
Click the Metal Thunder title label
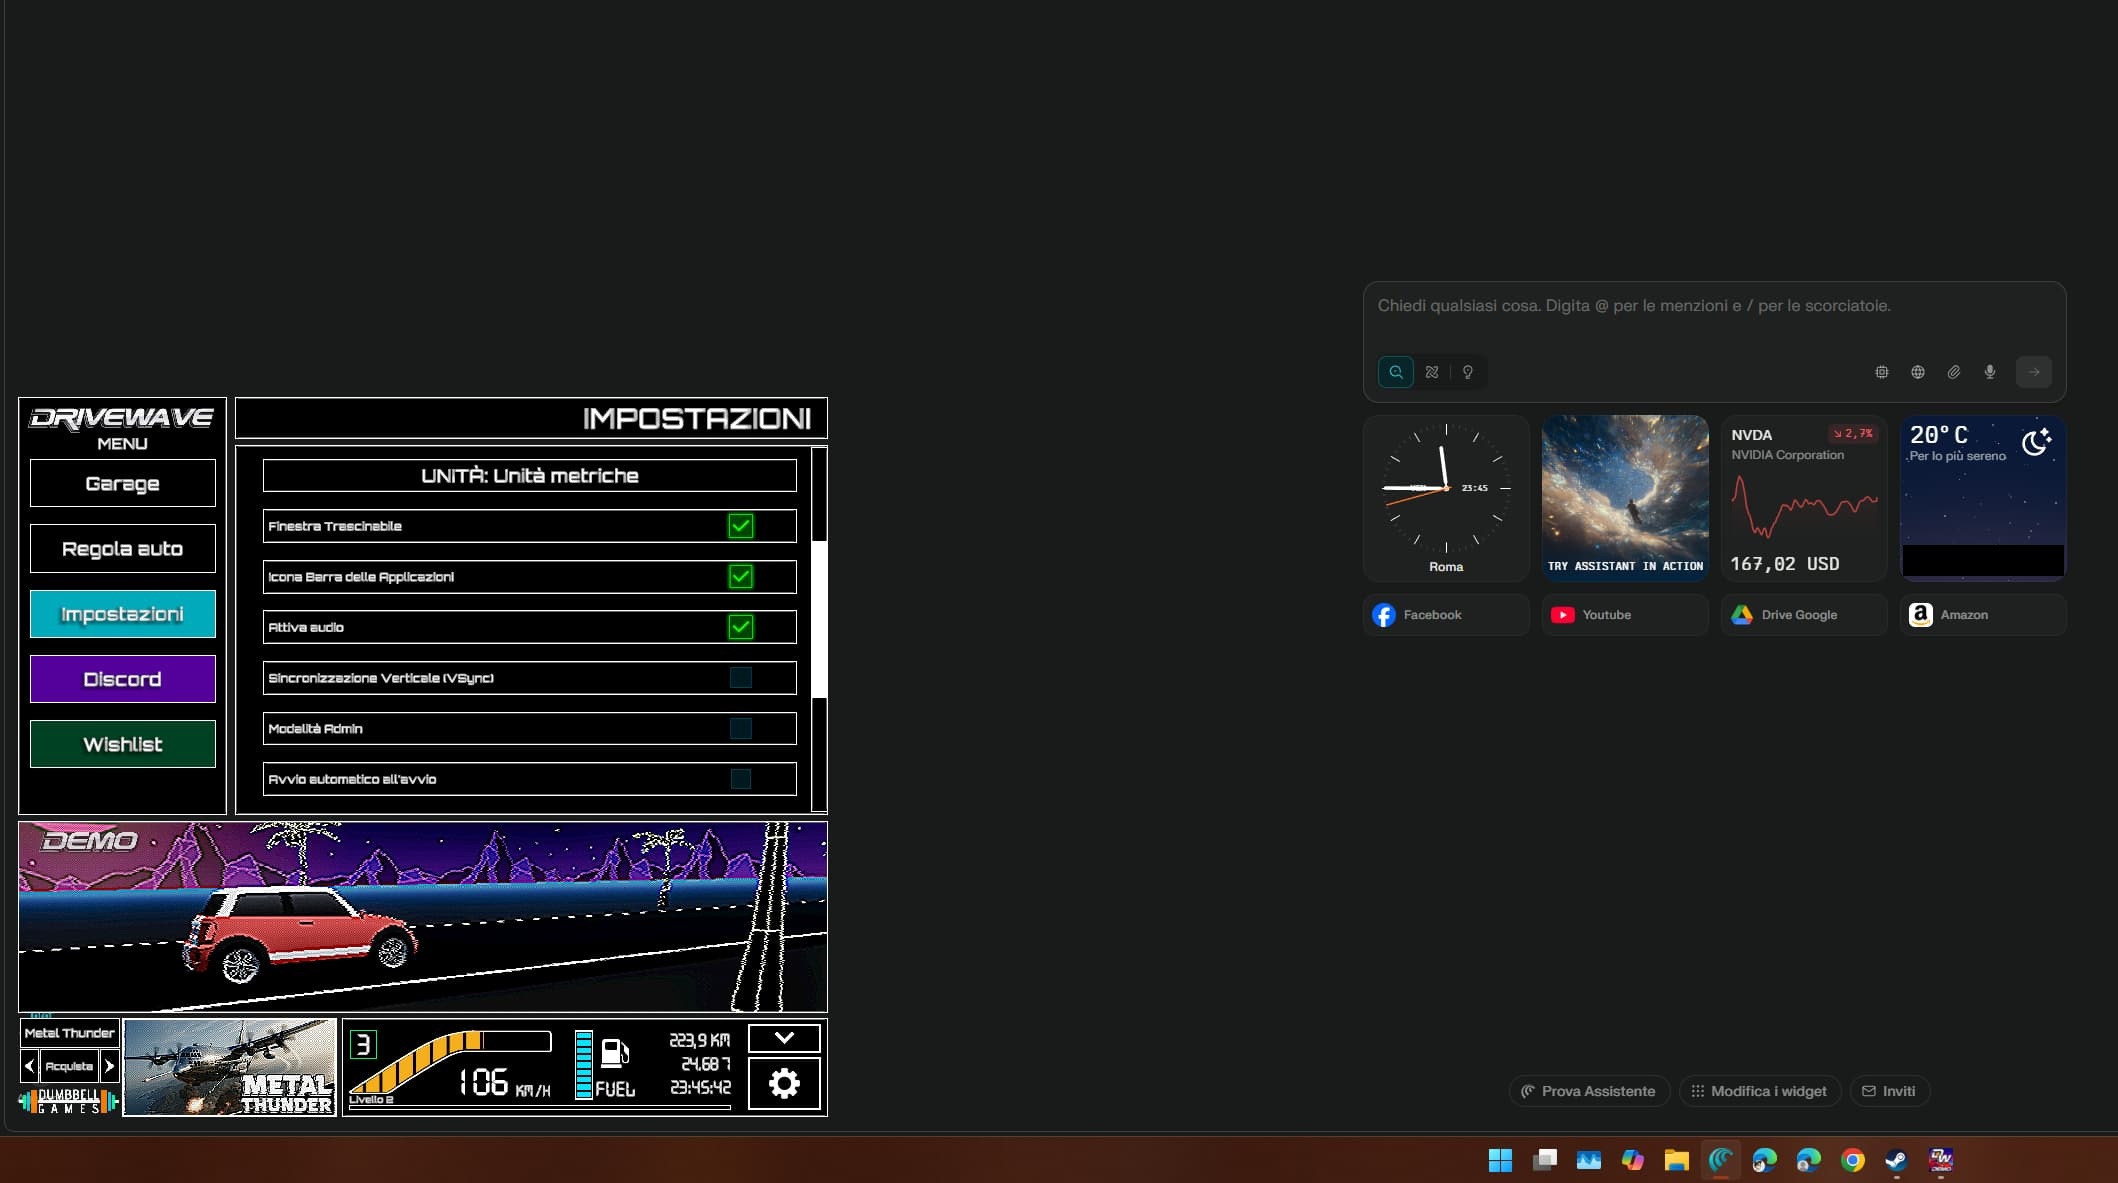[x=69, y=1033]
